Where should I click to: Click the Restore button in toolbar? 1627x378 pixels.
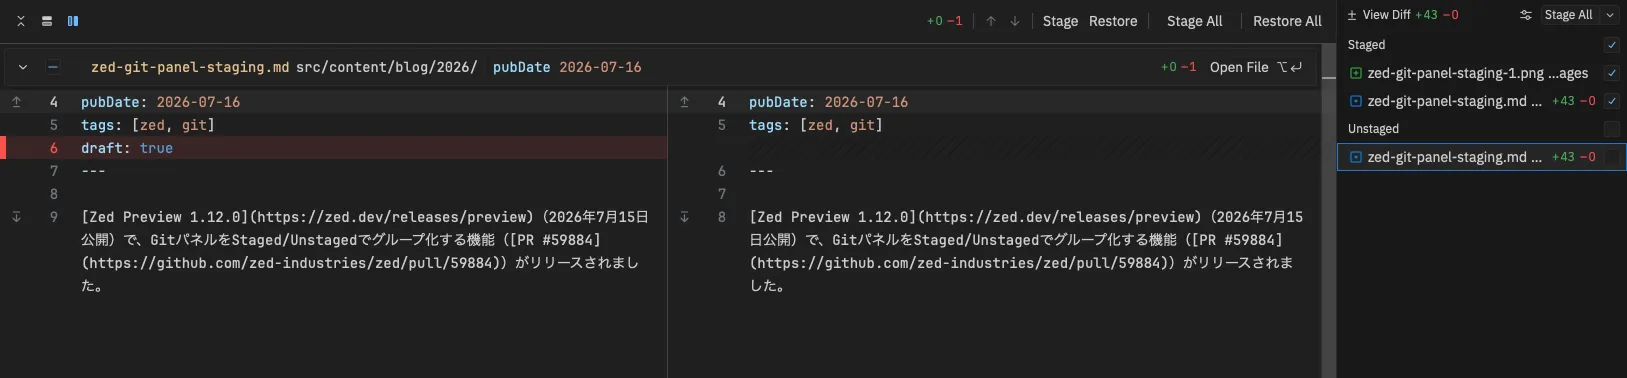point(1113,21)
